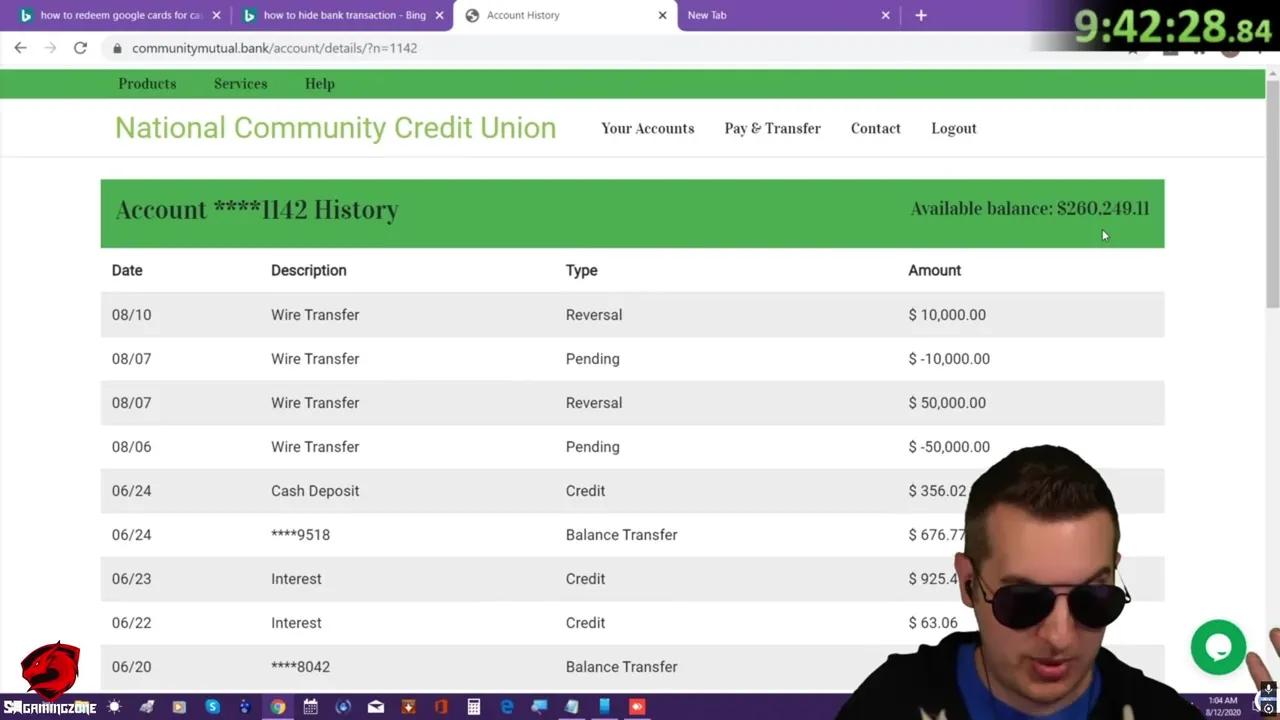1280x720 pixels.
Task: Click the sun-shaped icon in the taskbar
Action: (114, 707)
